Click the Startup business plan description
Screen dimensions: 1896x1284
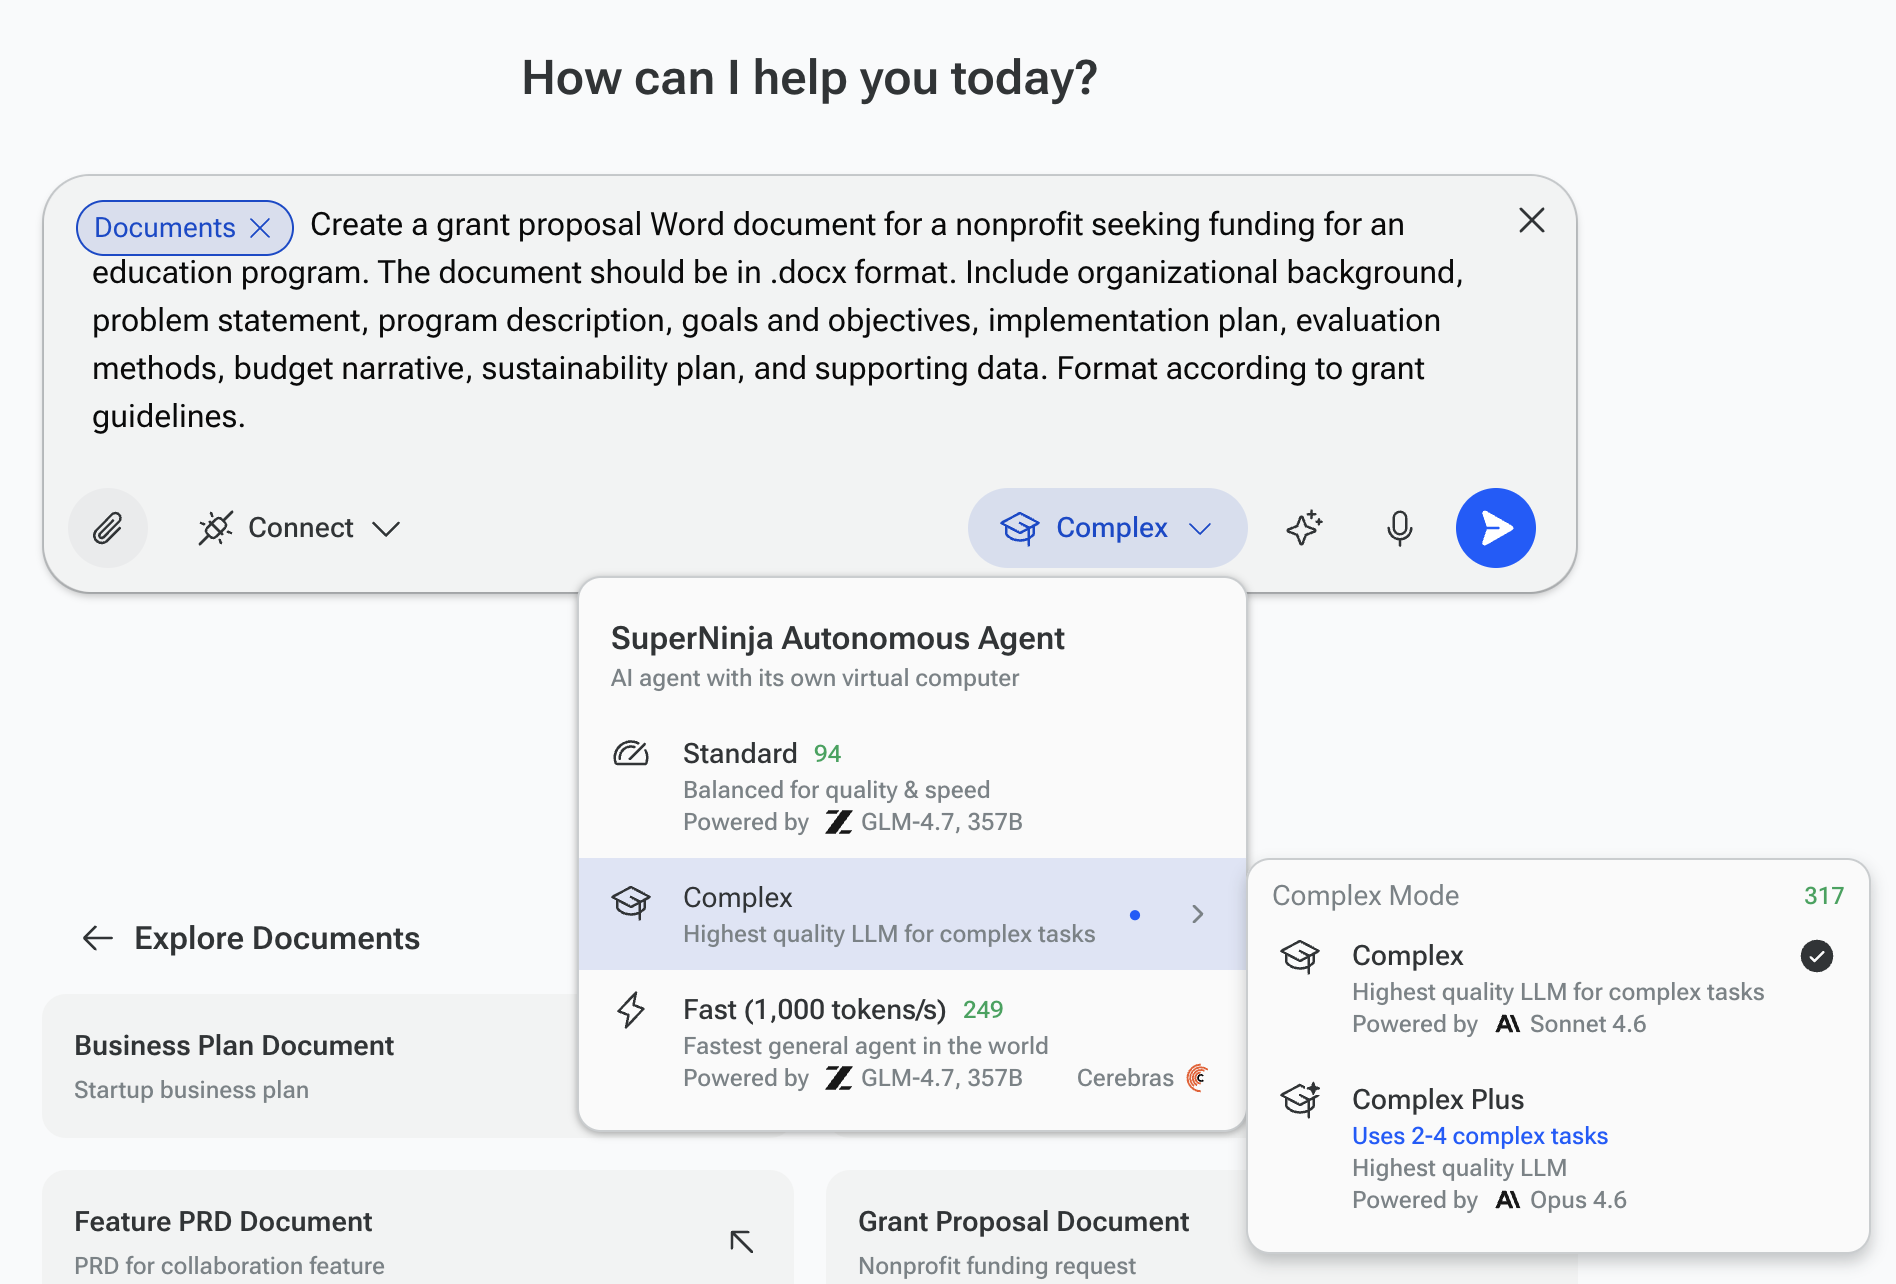[191, 1090]
